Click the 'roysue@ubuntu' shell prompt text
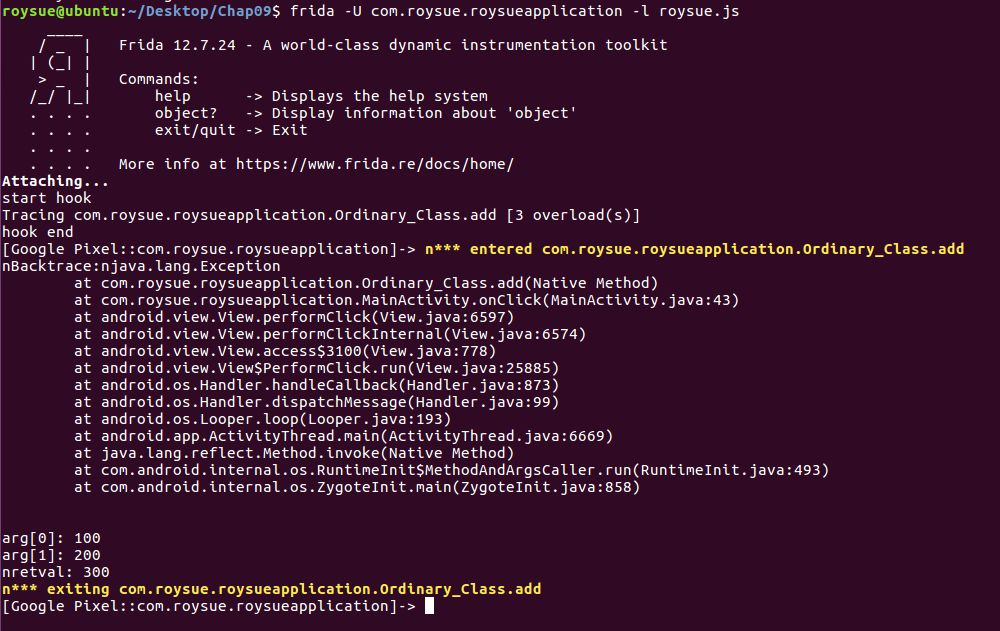1000x631 pixels. [55, 11]
